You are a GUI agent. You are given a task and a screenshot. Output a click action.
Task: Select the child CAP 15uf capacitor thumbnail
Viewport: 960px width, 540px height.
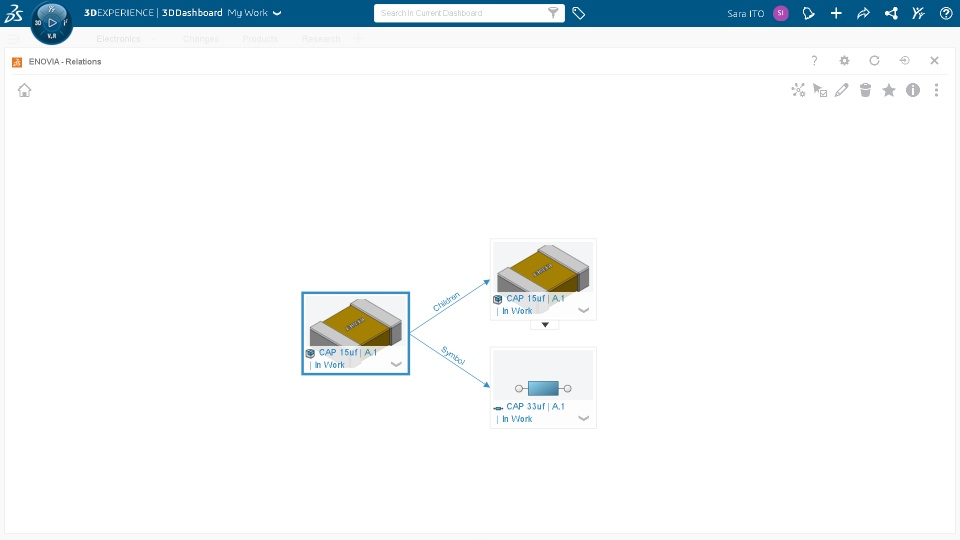pos(543,268)
